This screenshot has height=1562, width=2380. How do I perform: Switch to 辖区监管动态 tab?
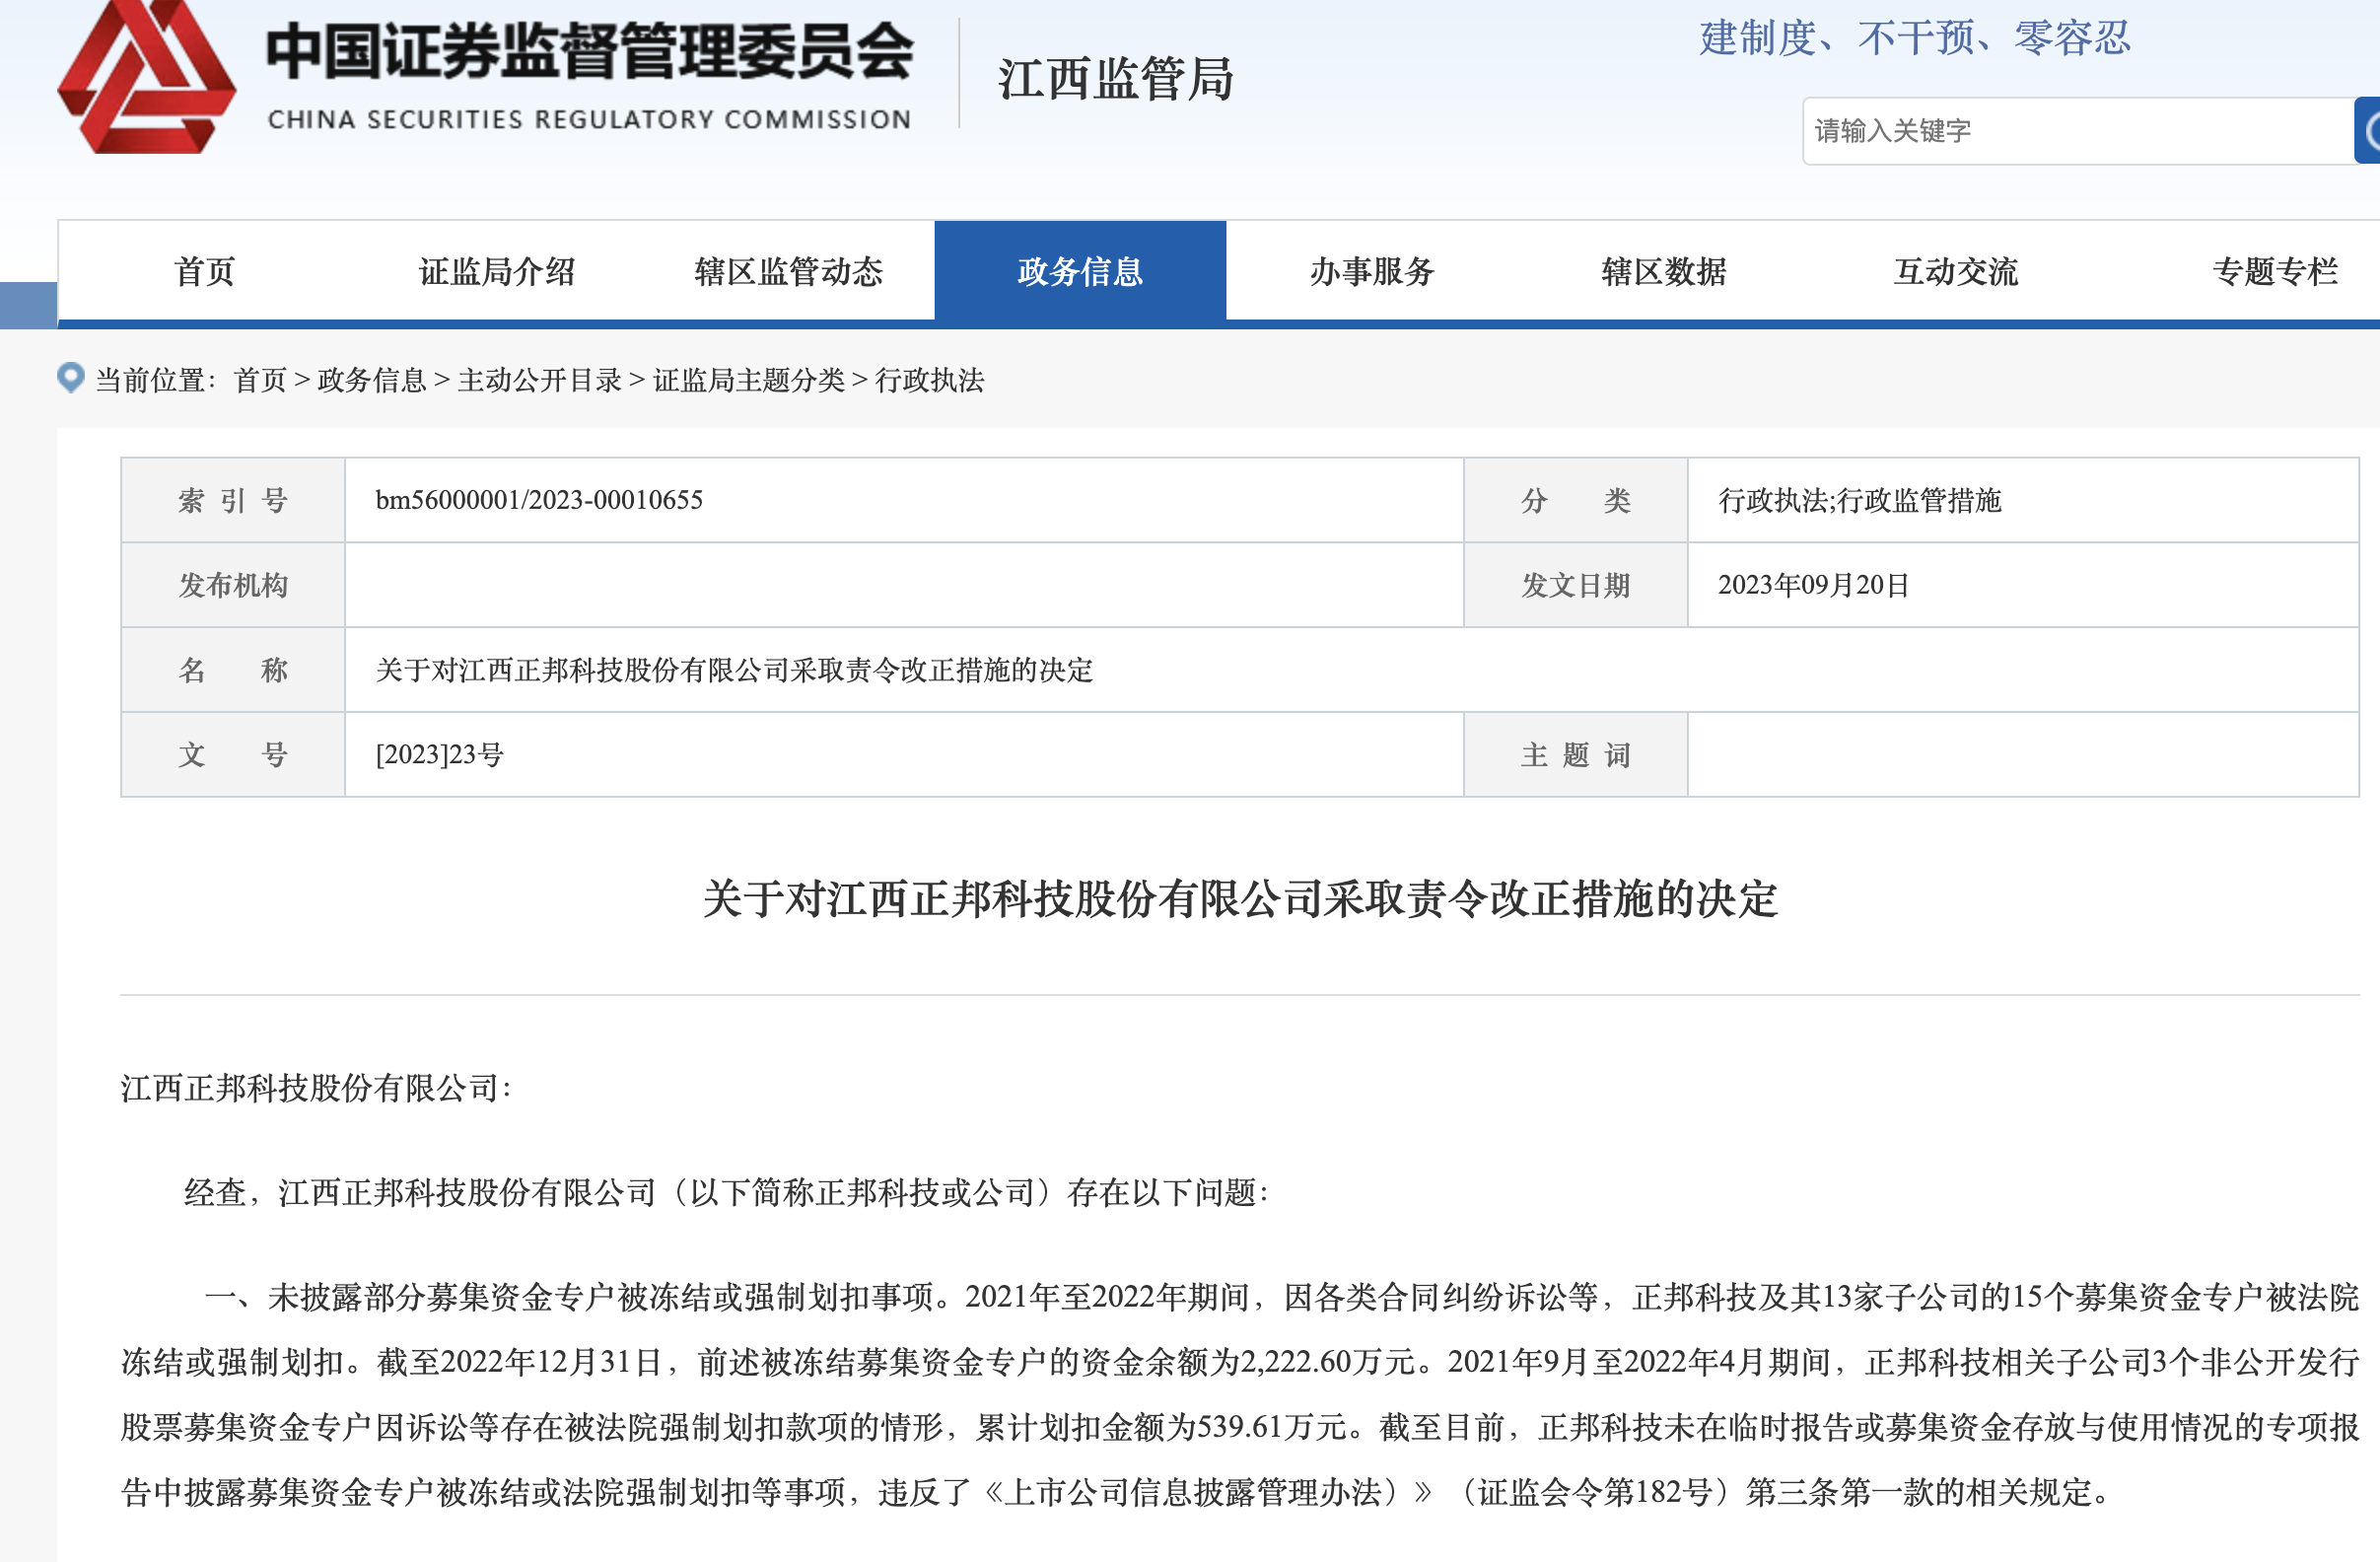coord(788,272)
